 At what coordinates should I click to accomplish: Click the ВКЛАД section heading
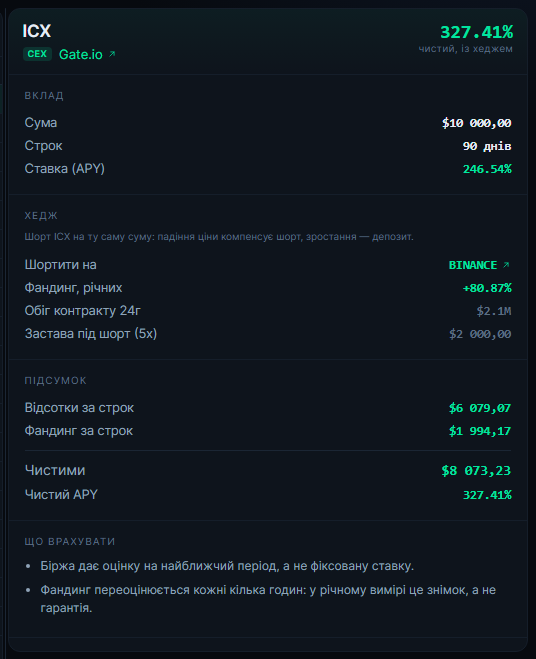44,96
